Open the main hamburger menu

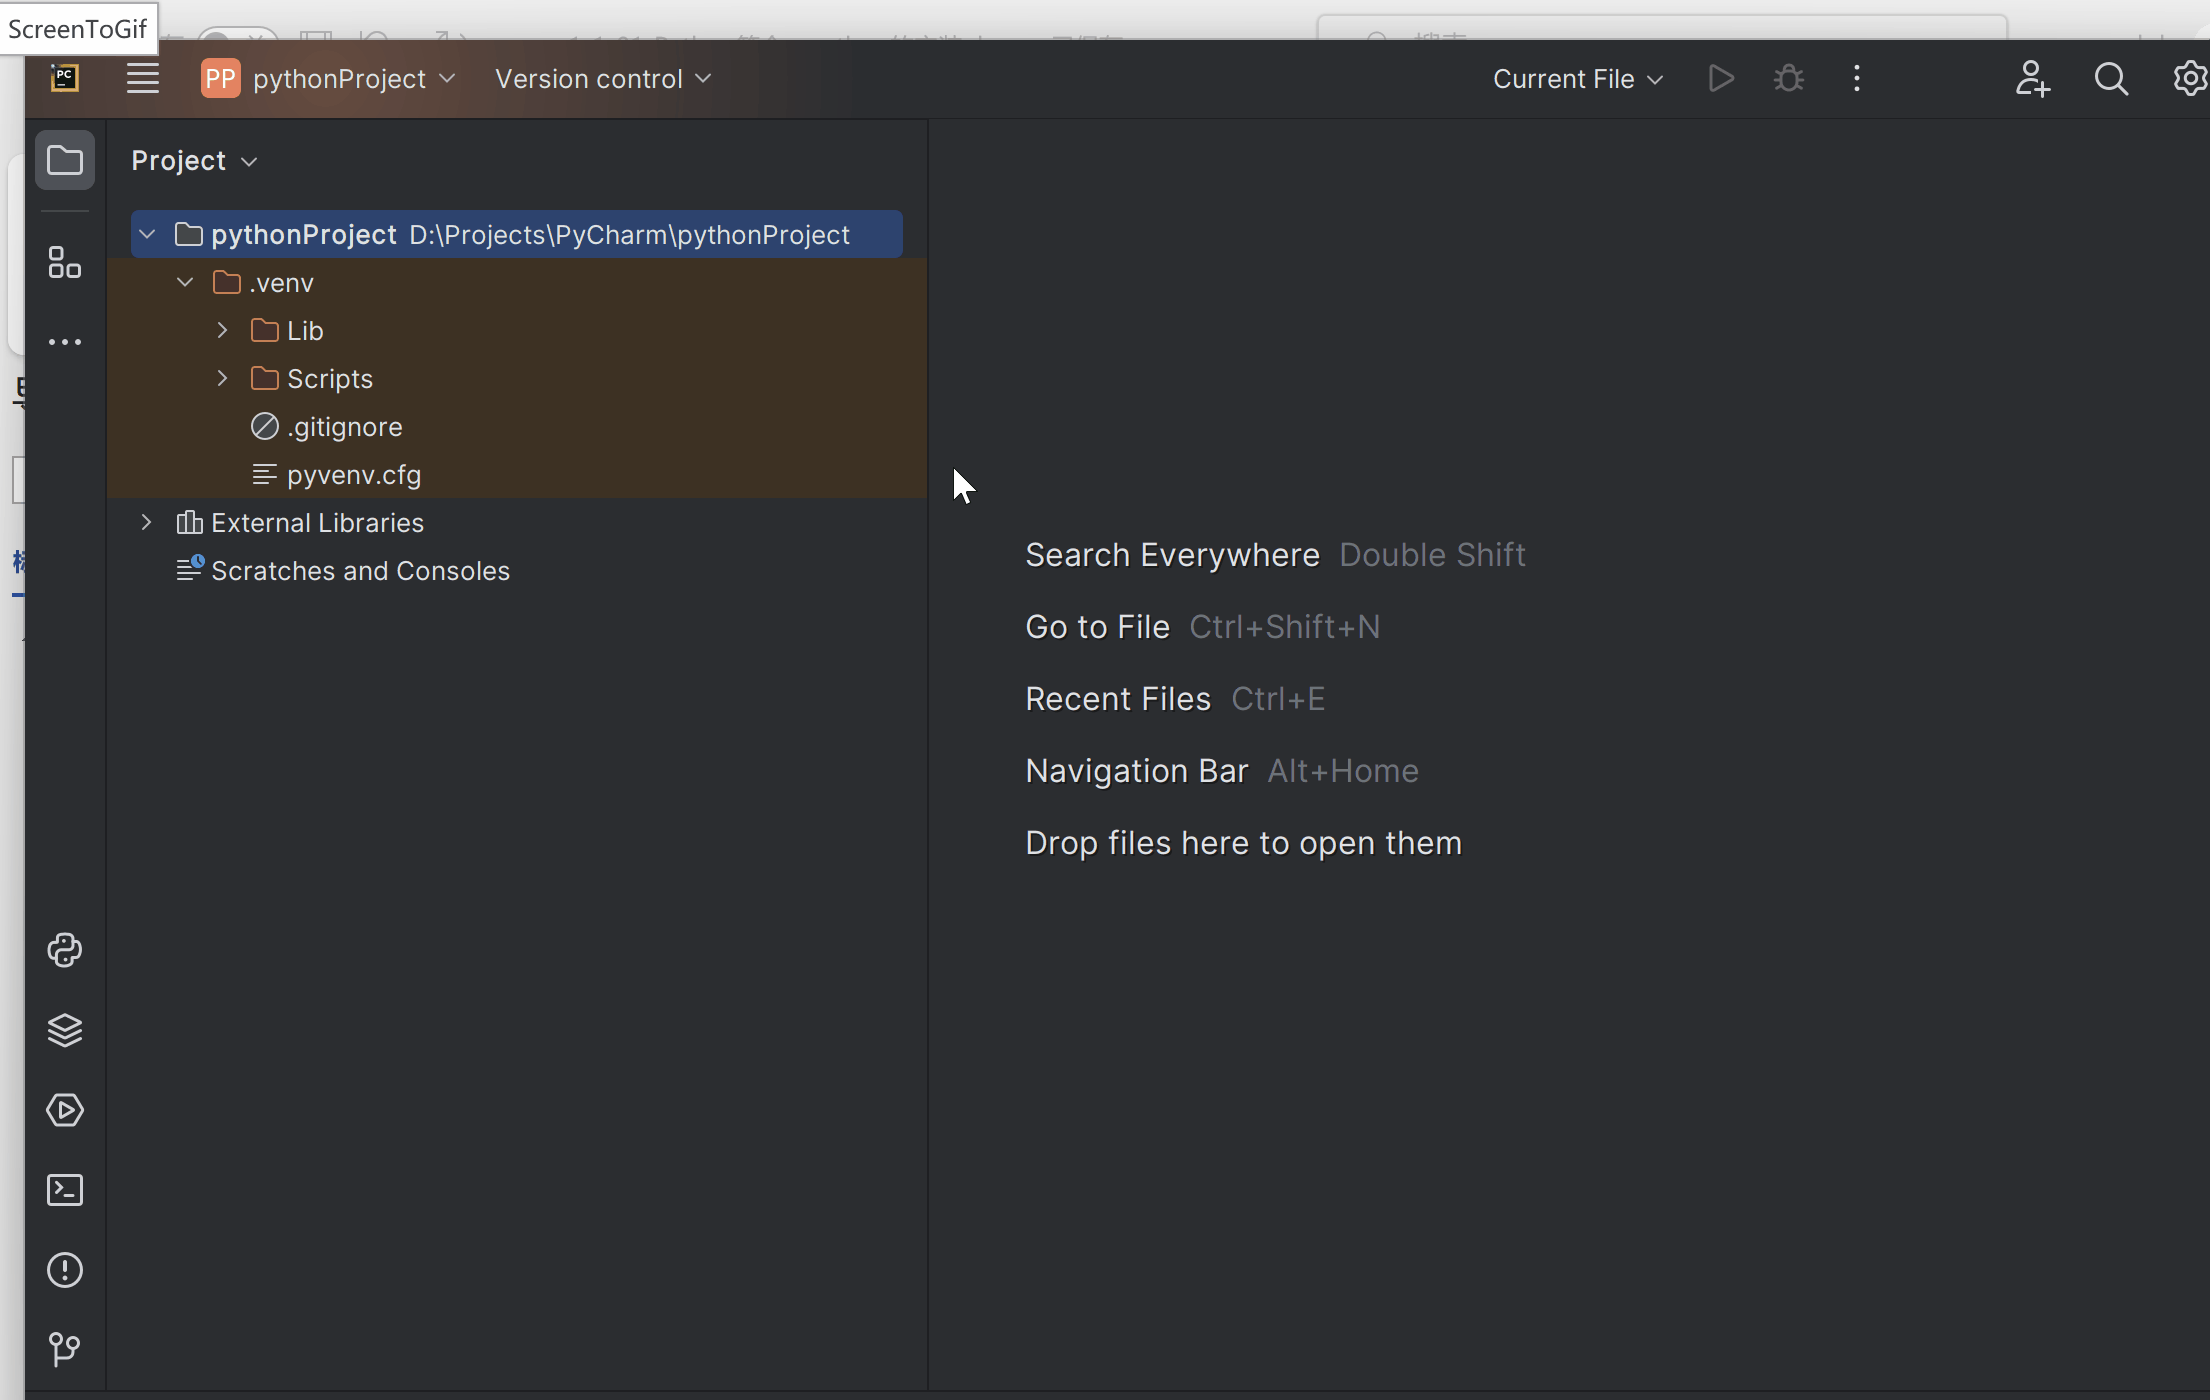(143, 79)
